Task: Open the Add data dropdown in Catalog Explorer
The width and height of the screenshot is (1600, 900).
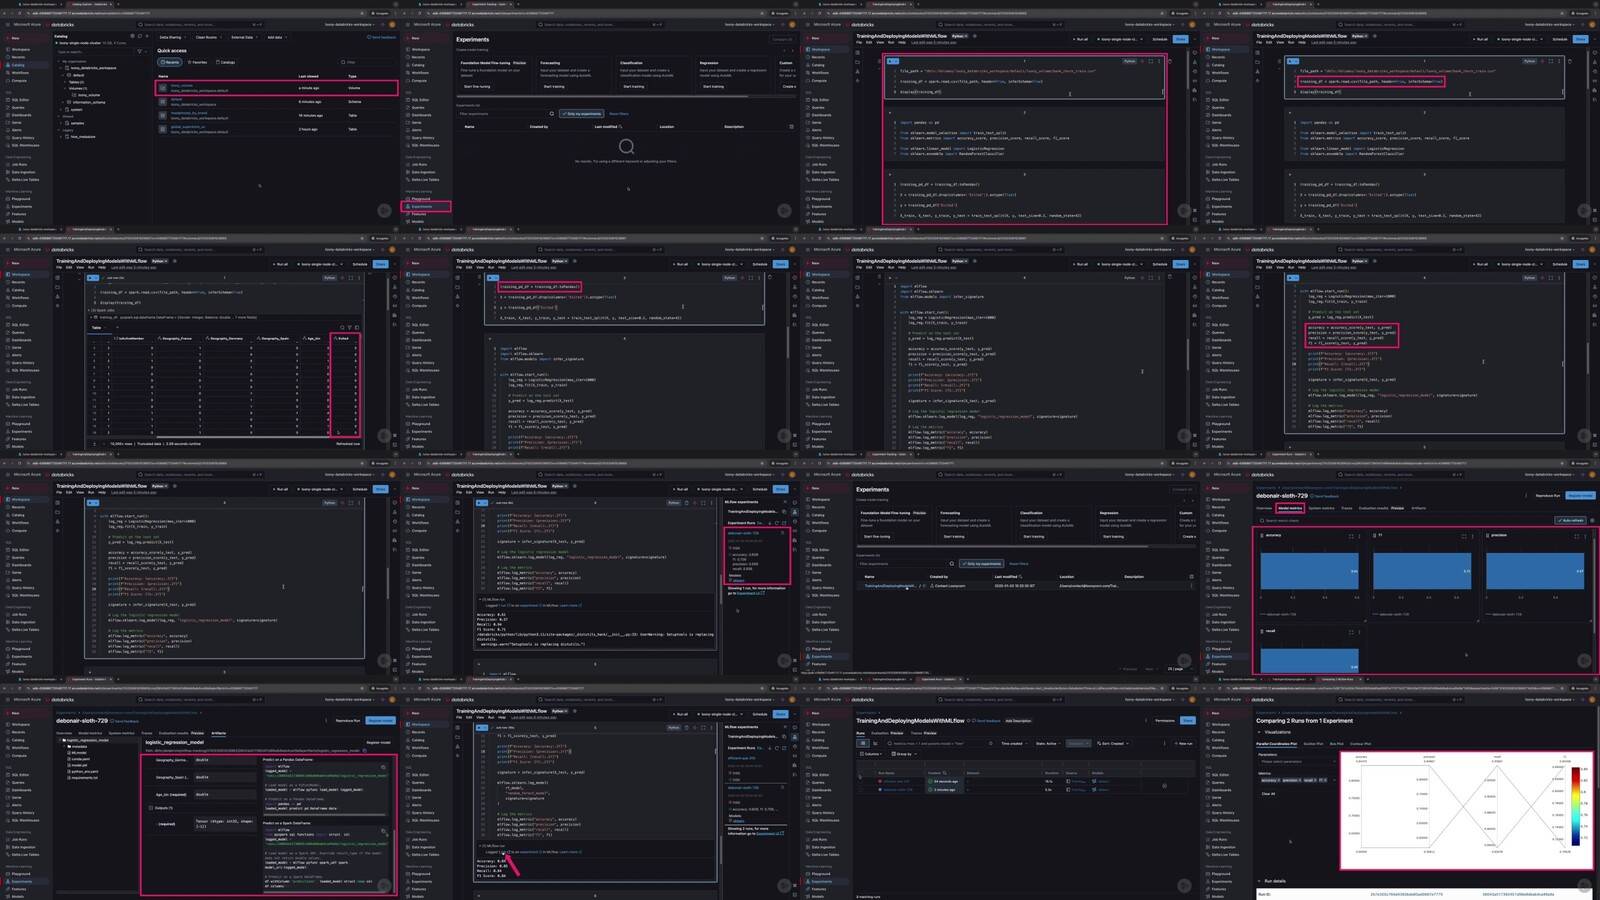Action: point(277,37)
